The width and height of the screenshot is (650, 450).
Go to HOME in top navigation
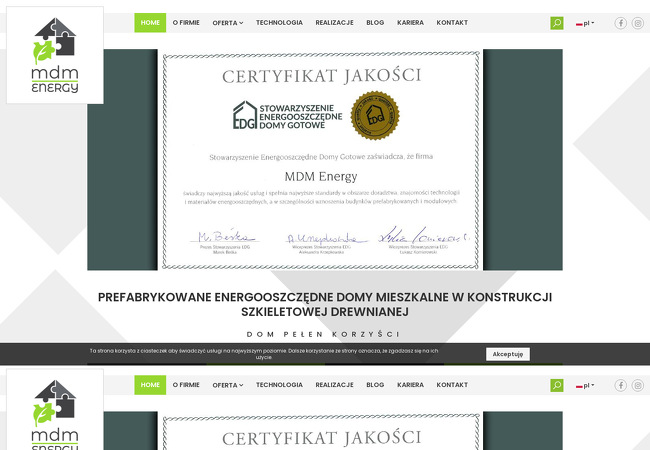pos(150,23)
